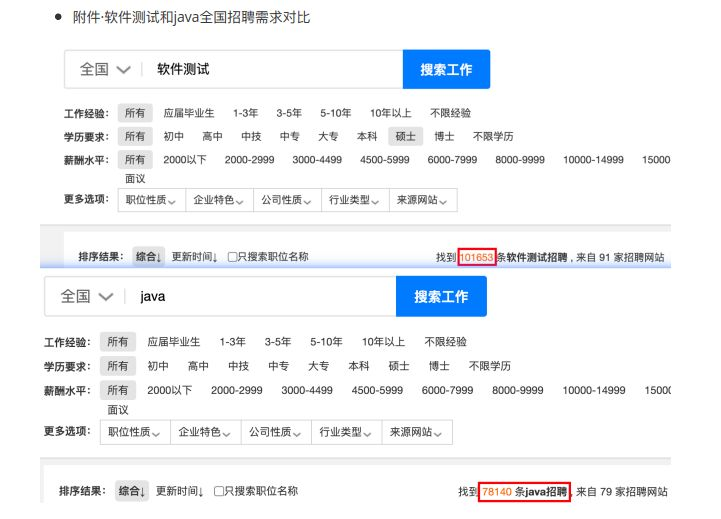Choose 高中 education in java filters

point(198,366)
